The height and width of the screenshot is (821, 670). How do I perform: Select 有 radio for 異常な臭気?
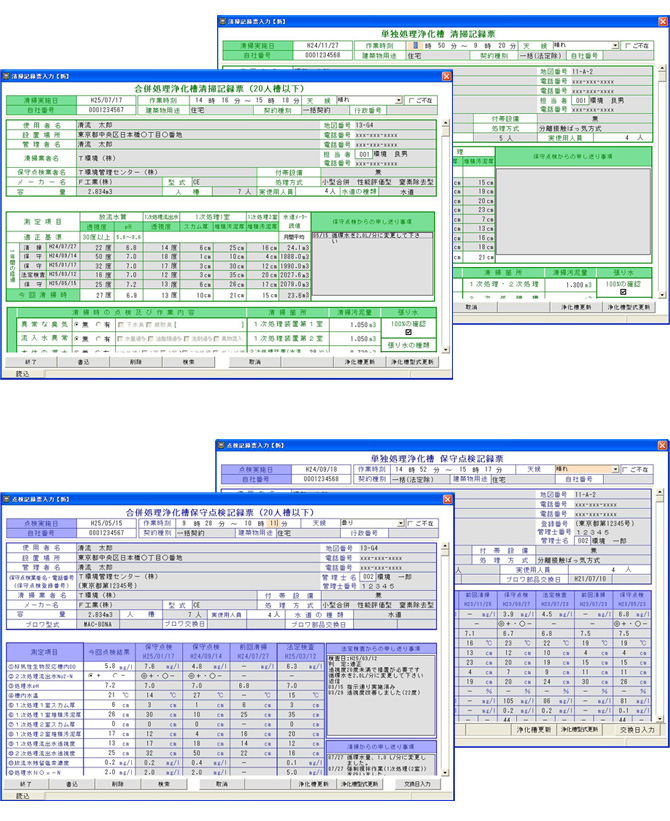click(98, 325)
